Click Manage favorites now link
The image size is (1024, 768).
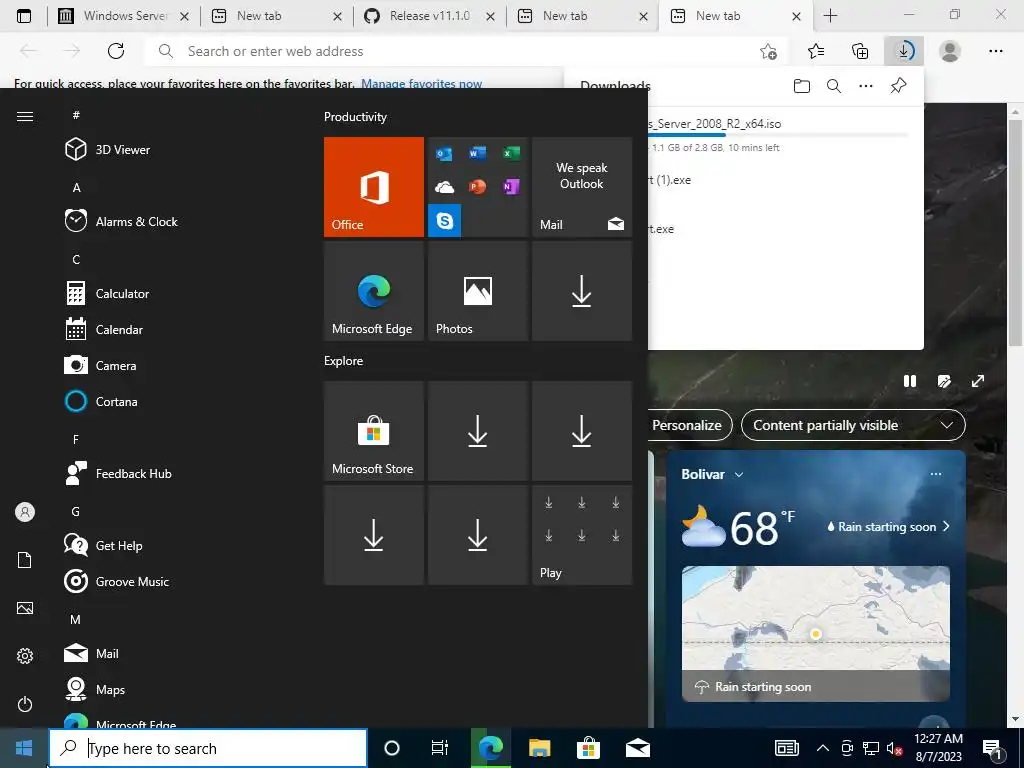421,84
